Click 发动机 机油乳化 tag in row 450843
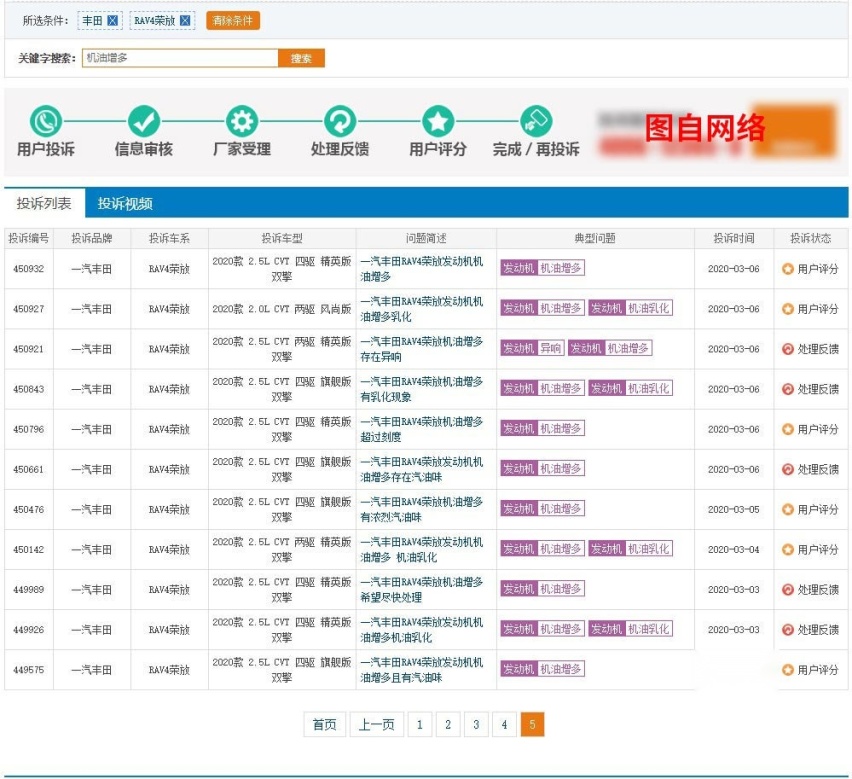 pos(630,388)
